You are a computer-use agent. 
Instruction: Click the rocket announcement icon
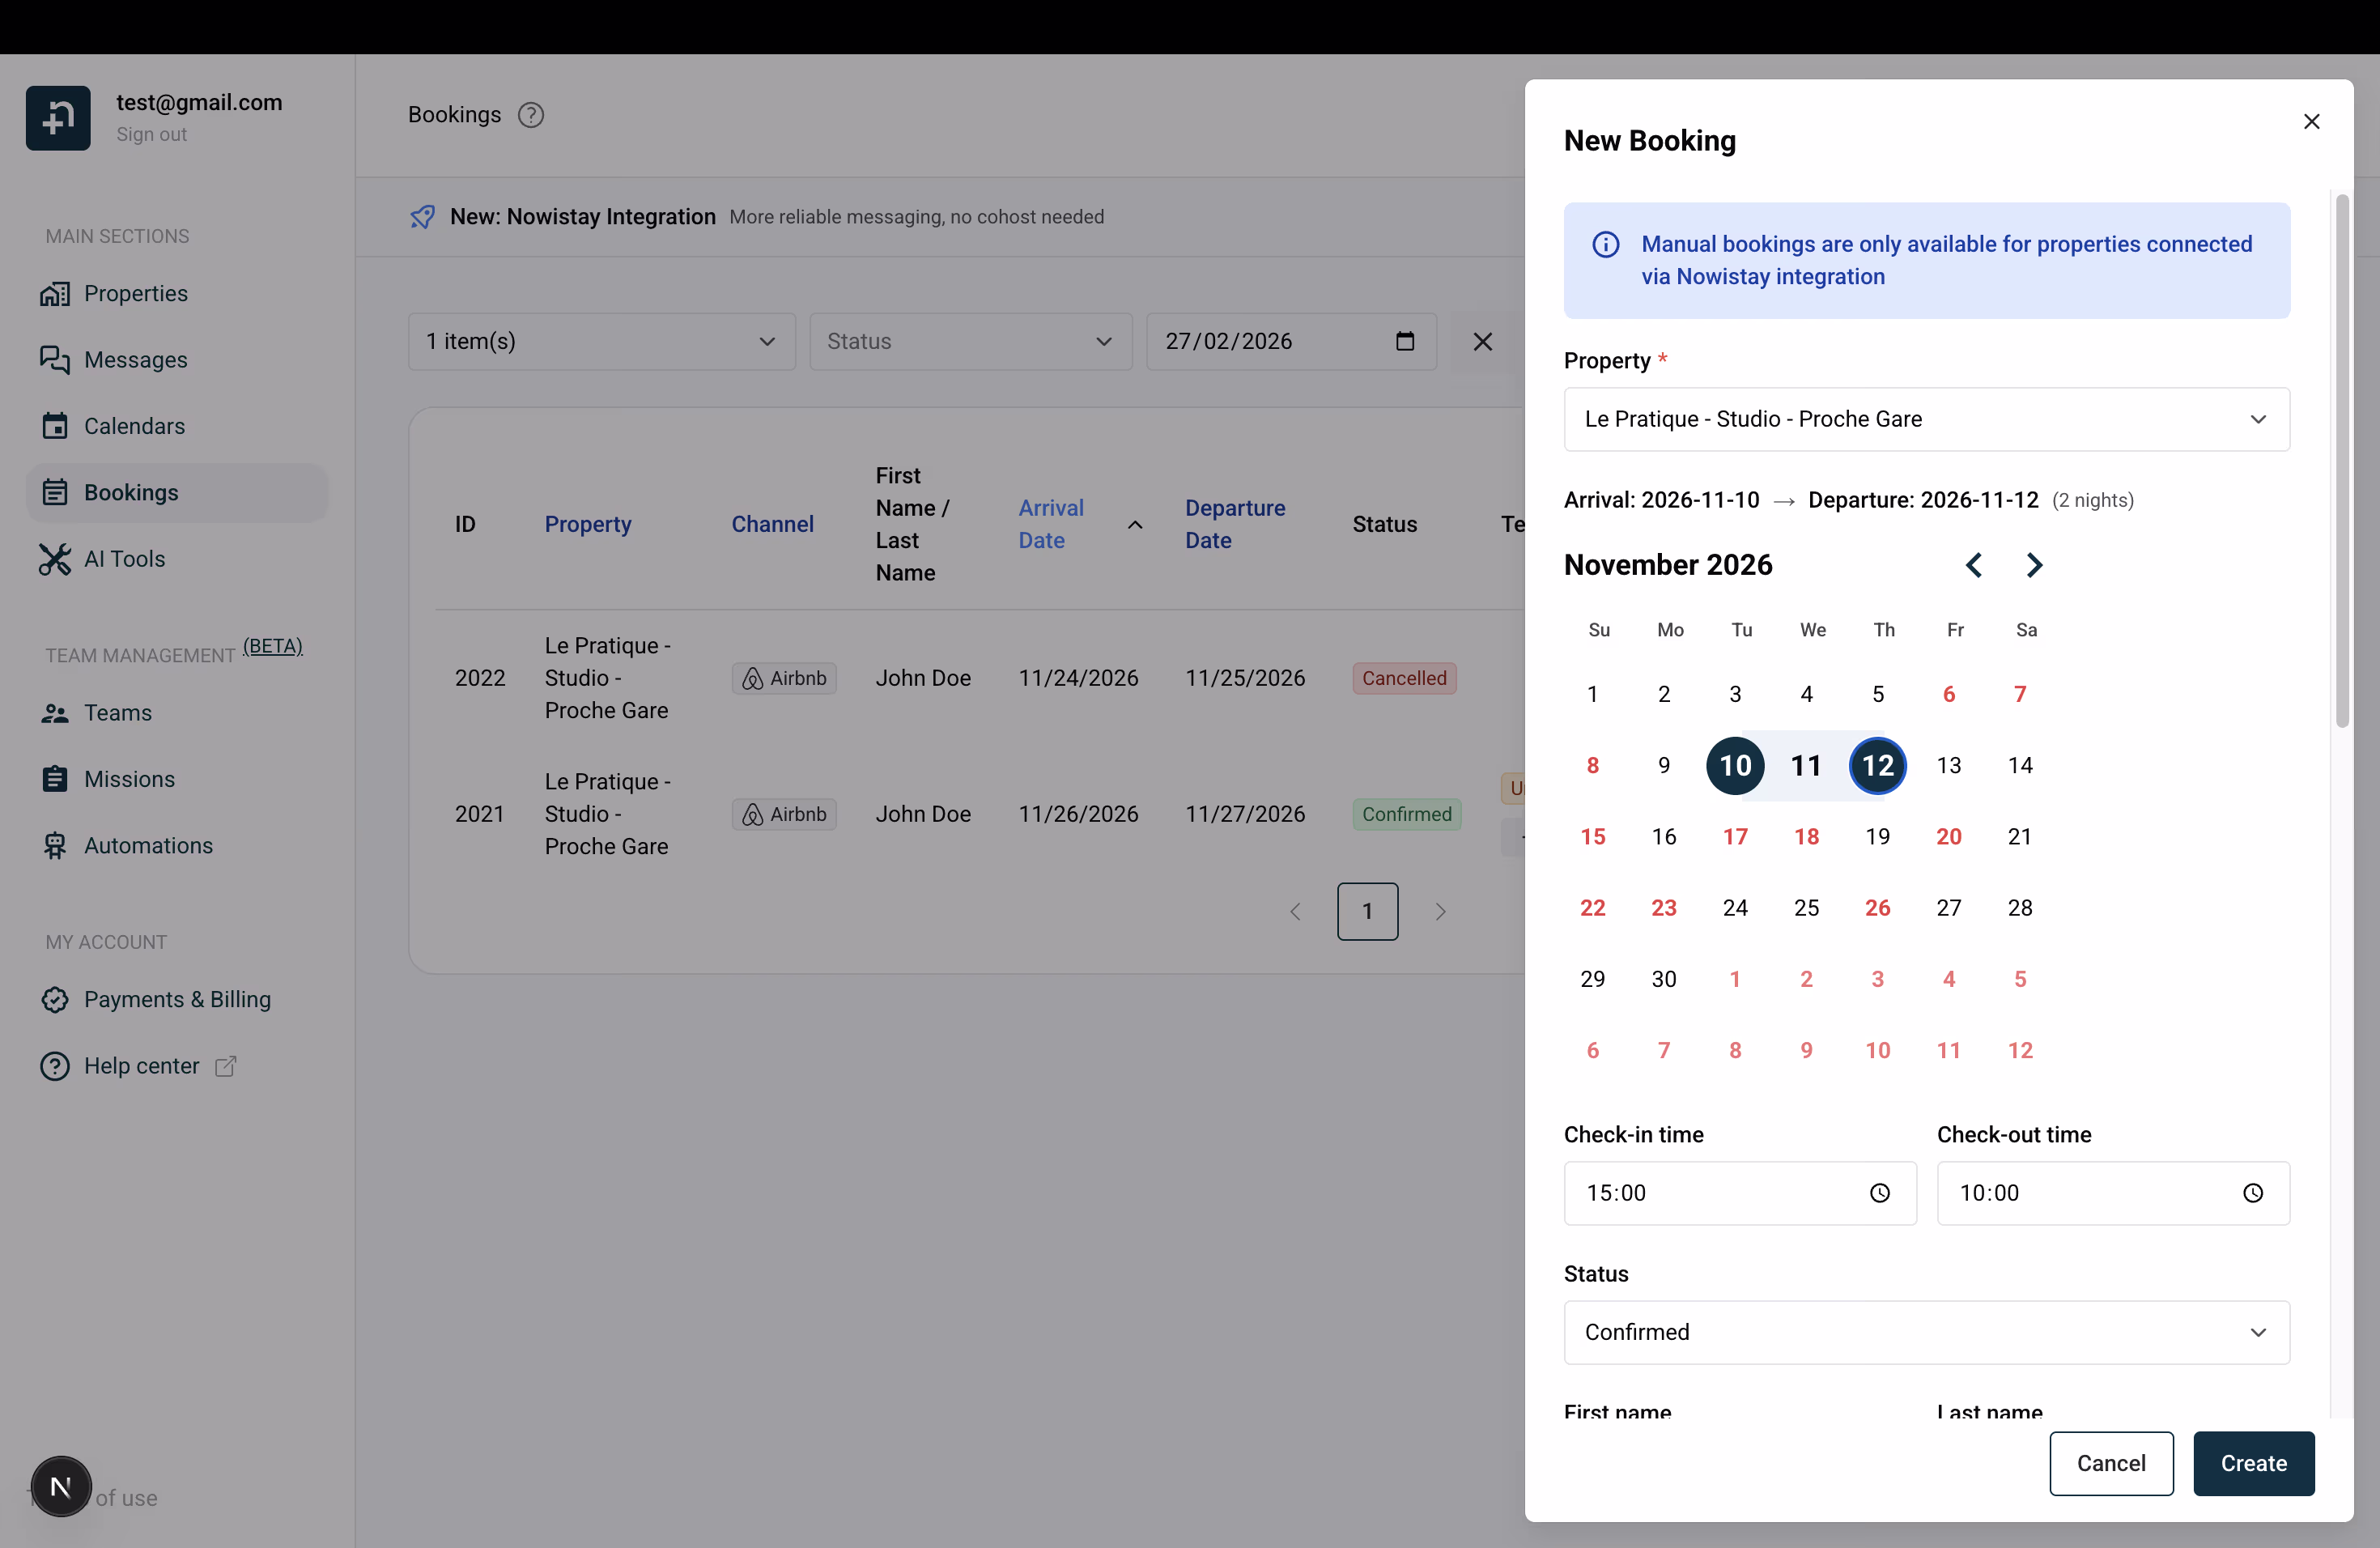tap(422, 217)
